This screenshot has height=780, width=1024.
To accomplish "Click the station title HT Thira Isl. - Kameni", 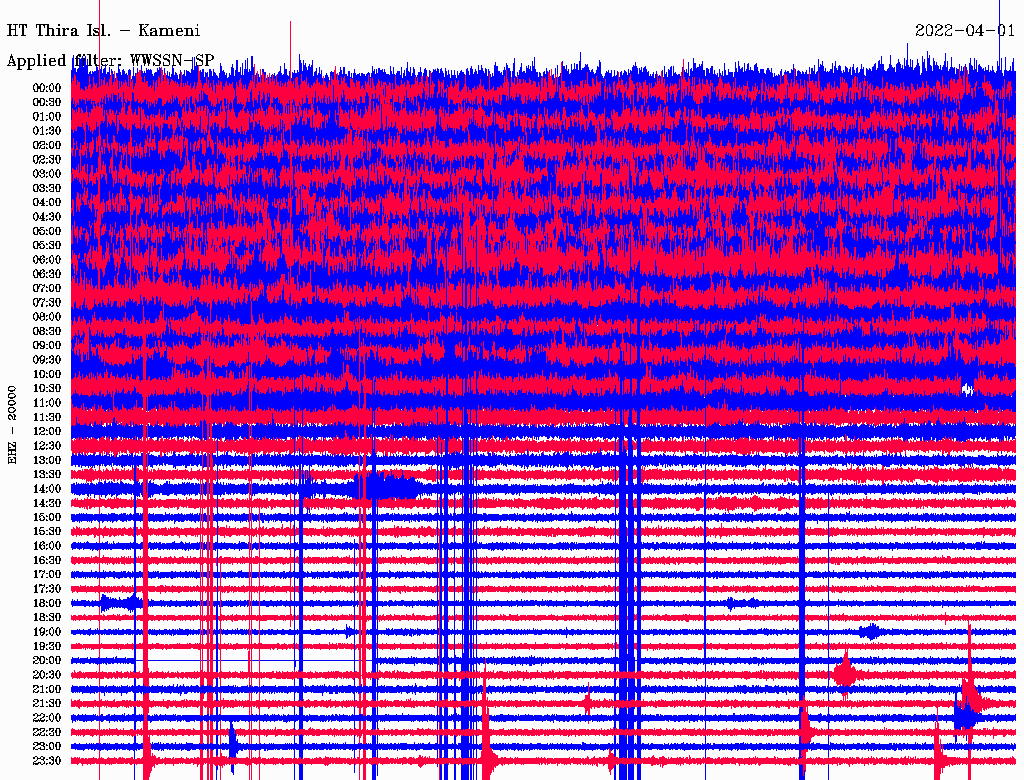I will click(x=103, y=31).
